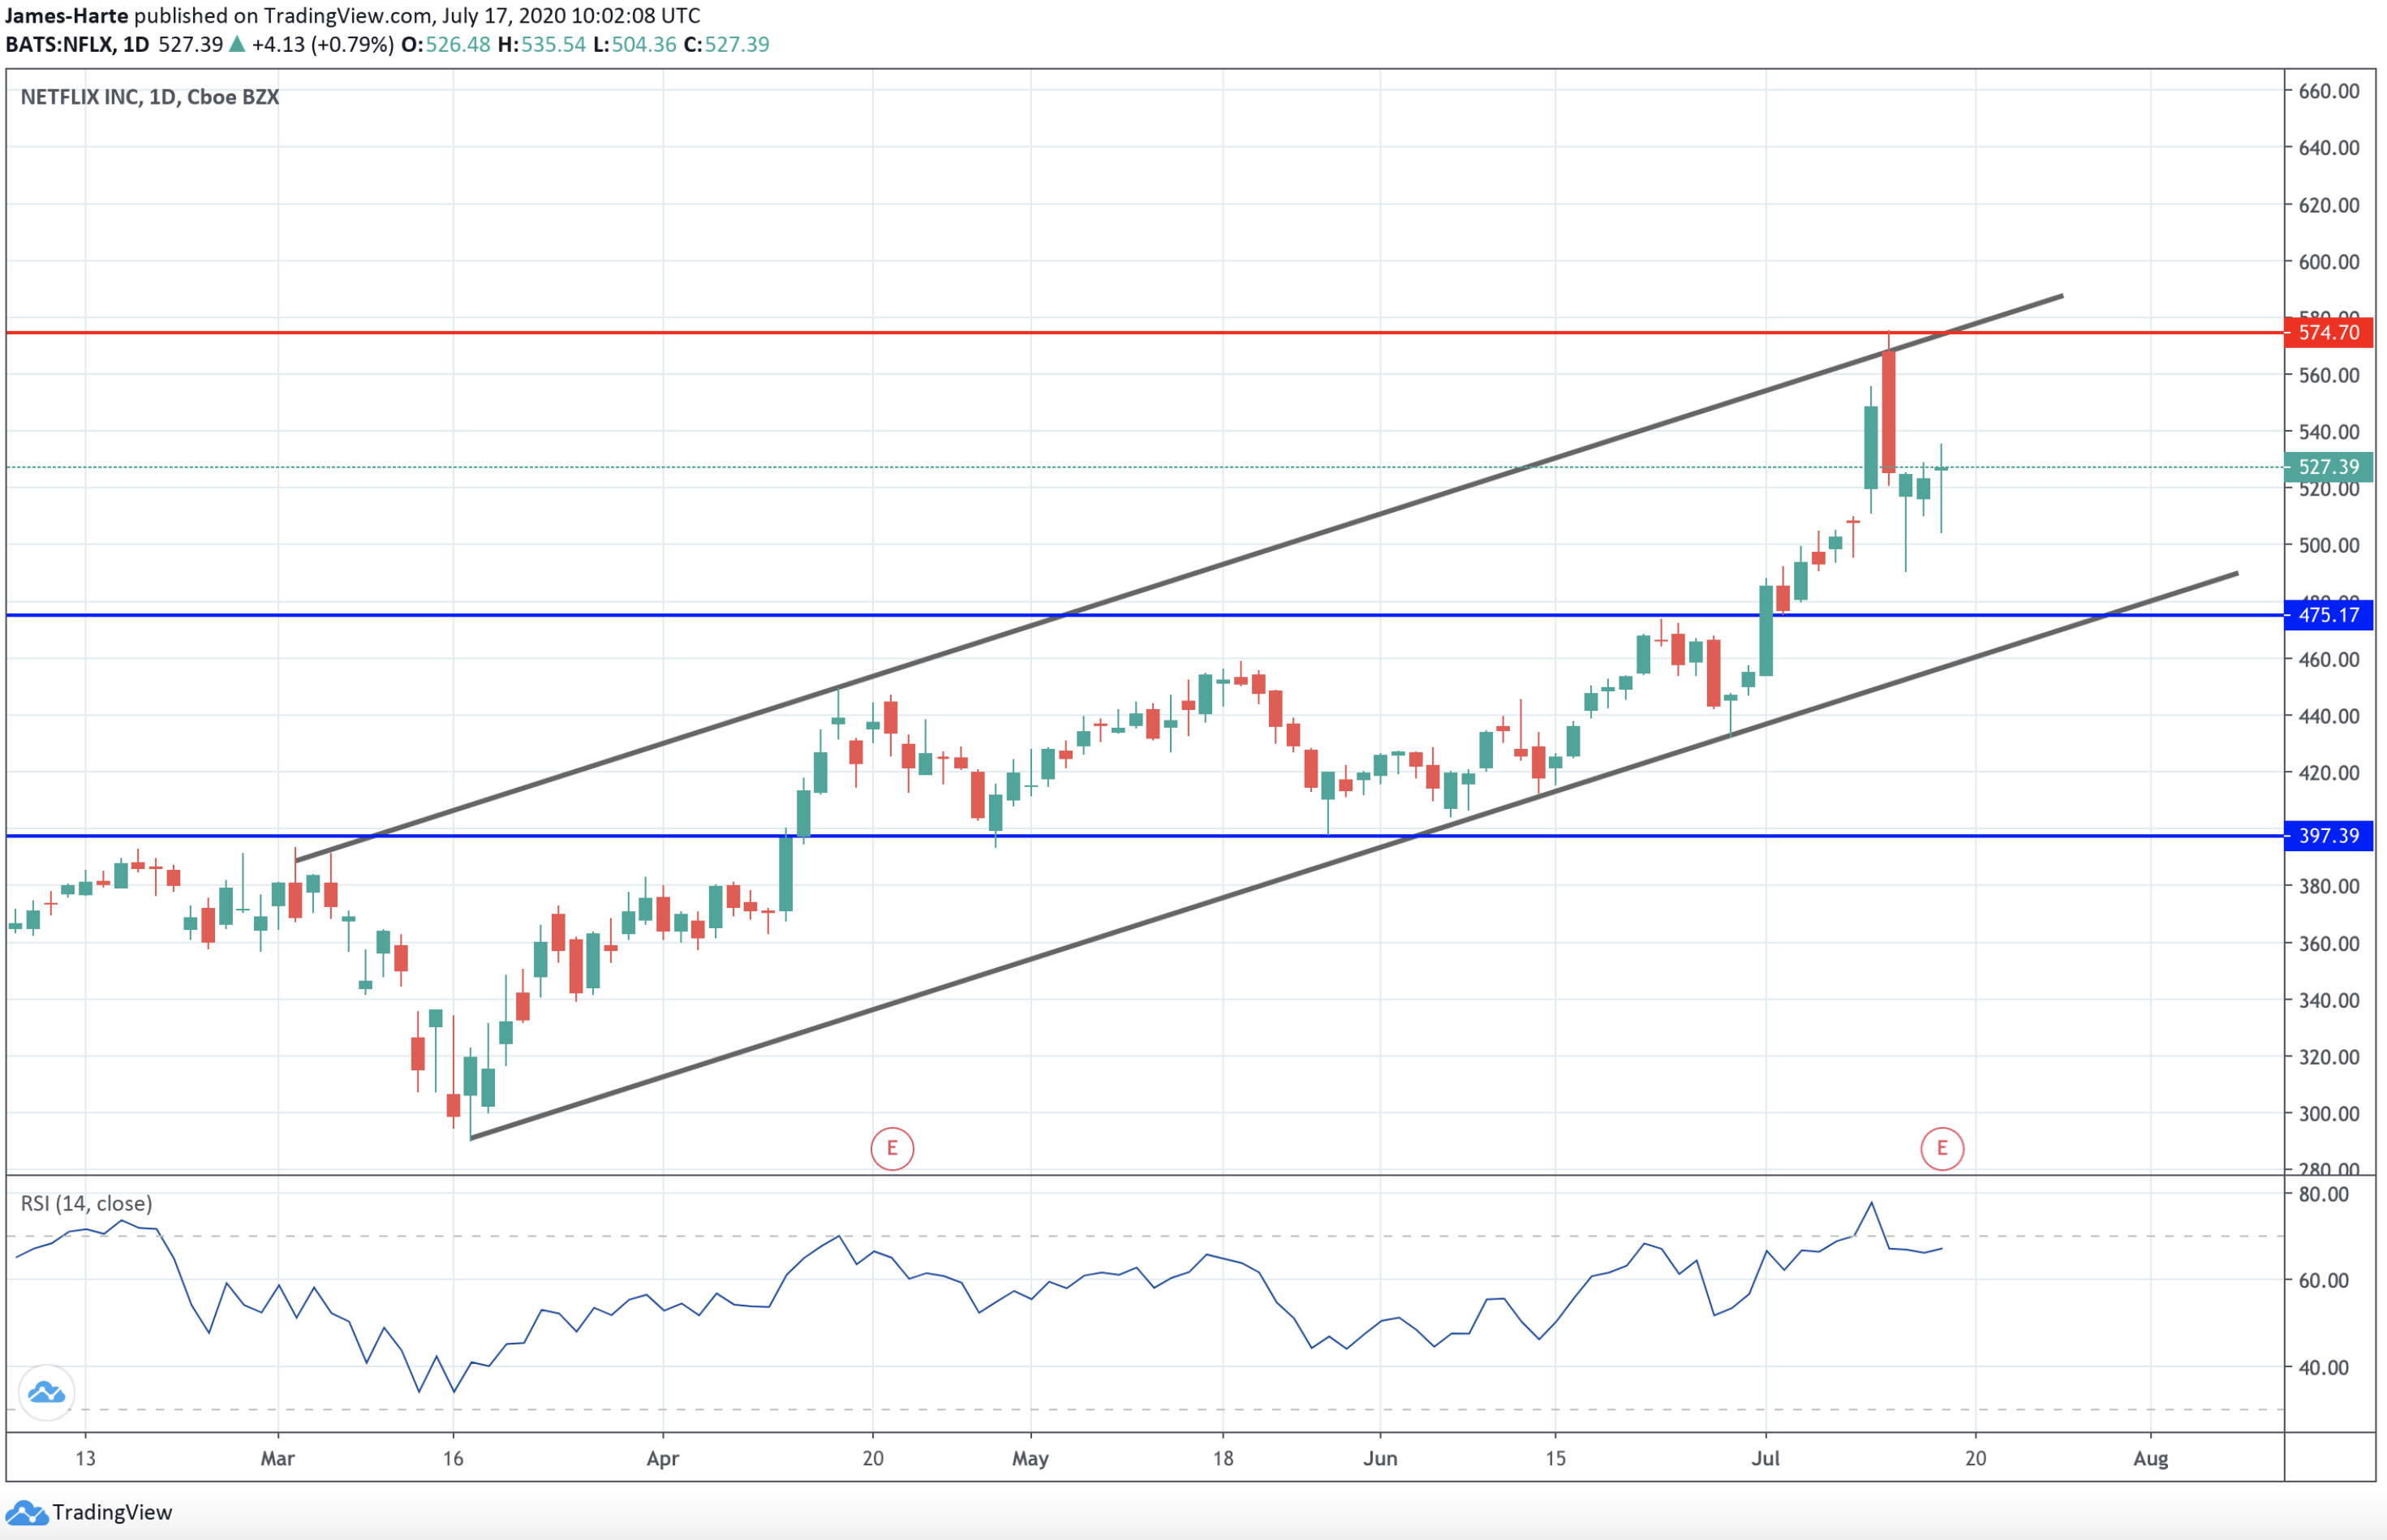Click the TradingView cloud icon in RSI pane
The height and width of the screenshot is (1540, 2387).
click(x=46, y=1392)
